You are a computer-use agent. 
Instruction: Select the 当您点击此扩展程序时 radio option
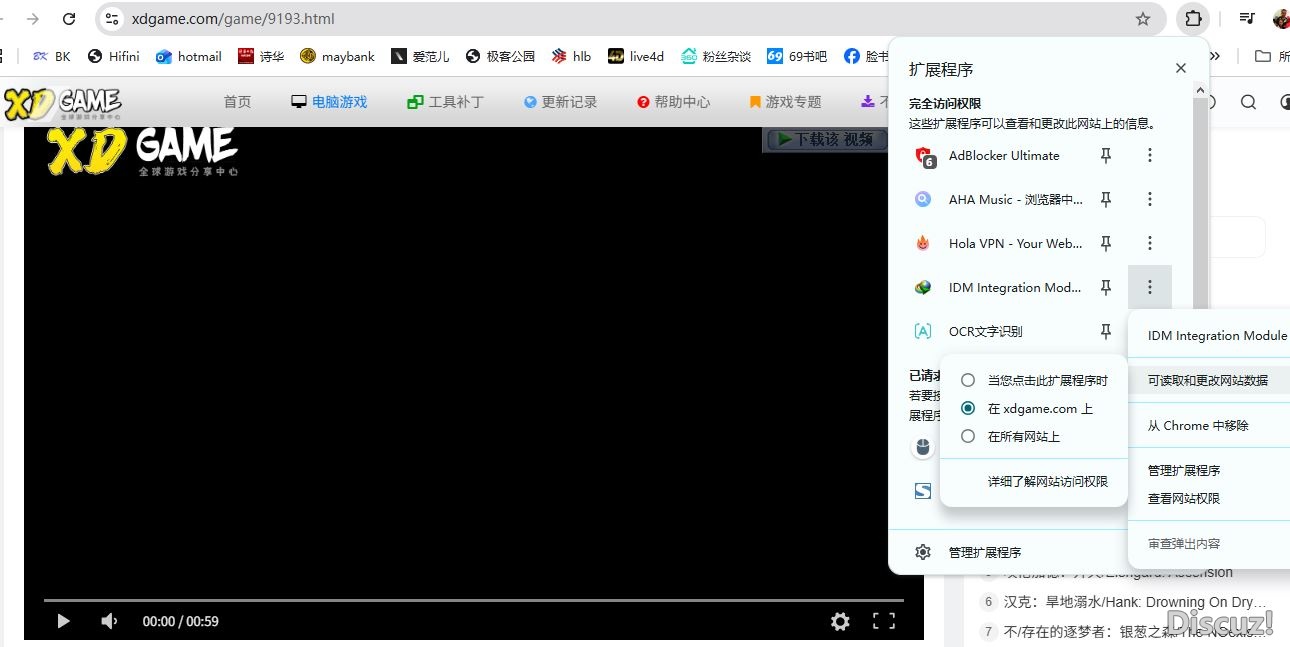point(968,380)
